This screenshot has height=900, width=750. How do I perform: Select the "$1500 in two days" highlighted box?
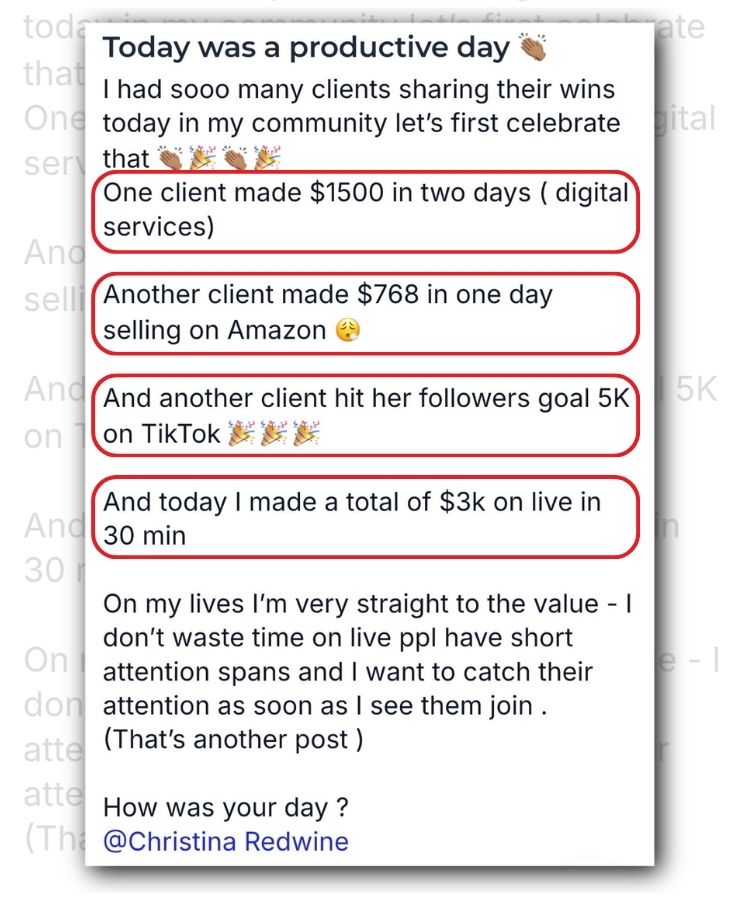coord(366,211)
